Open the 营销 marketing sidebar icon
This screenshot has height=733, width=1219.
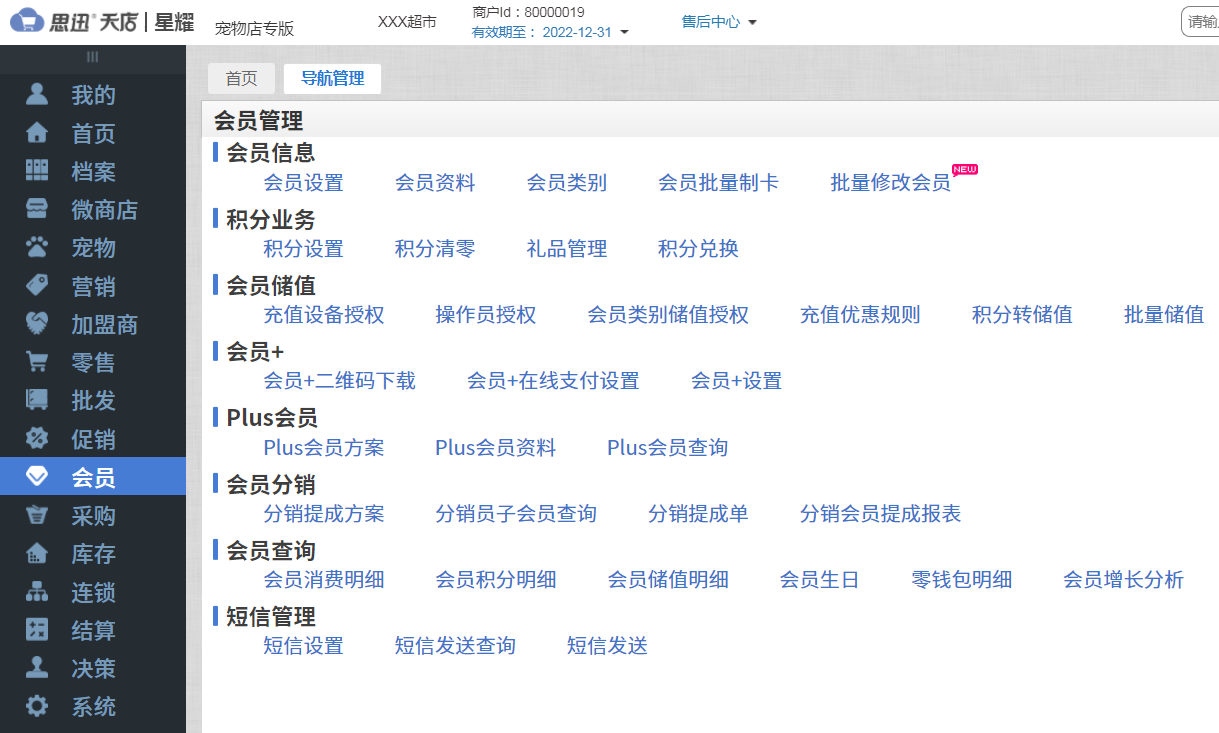click(38, 285)
